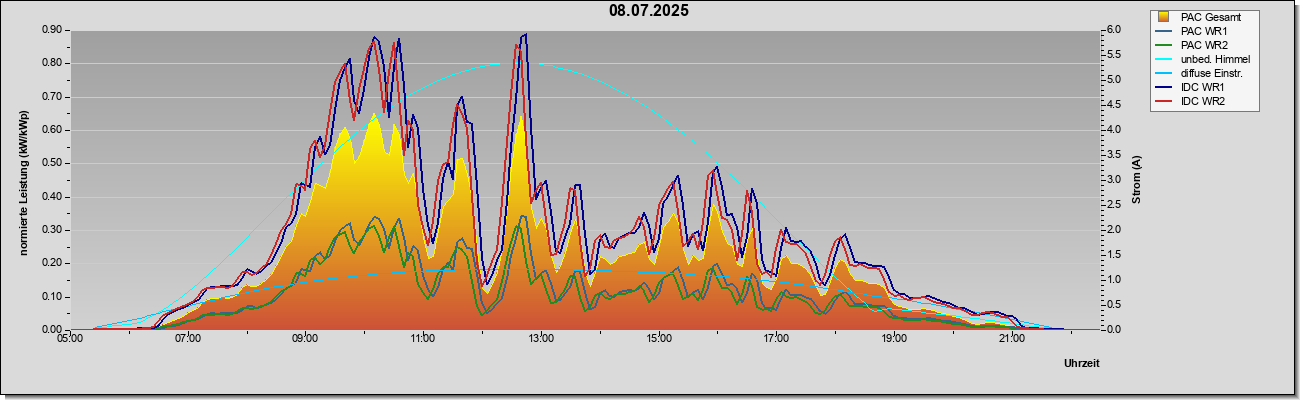Click the 'Strom (A)' axis title
This screenshot has height=400, width=1300.
(x=1137, y=180)
